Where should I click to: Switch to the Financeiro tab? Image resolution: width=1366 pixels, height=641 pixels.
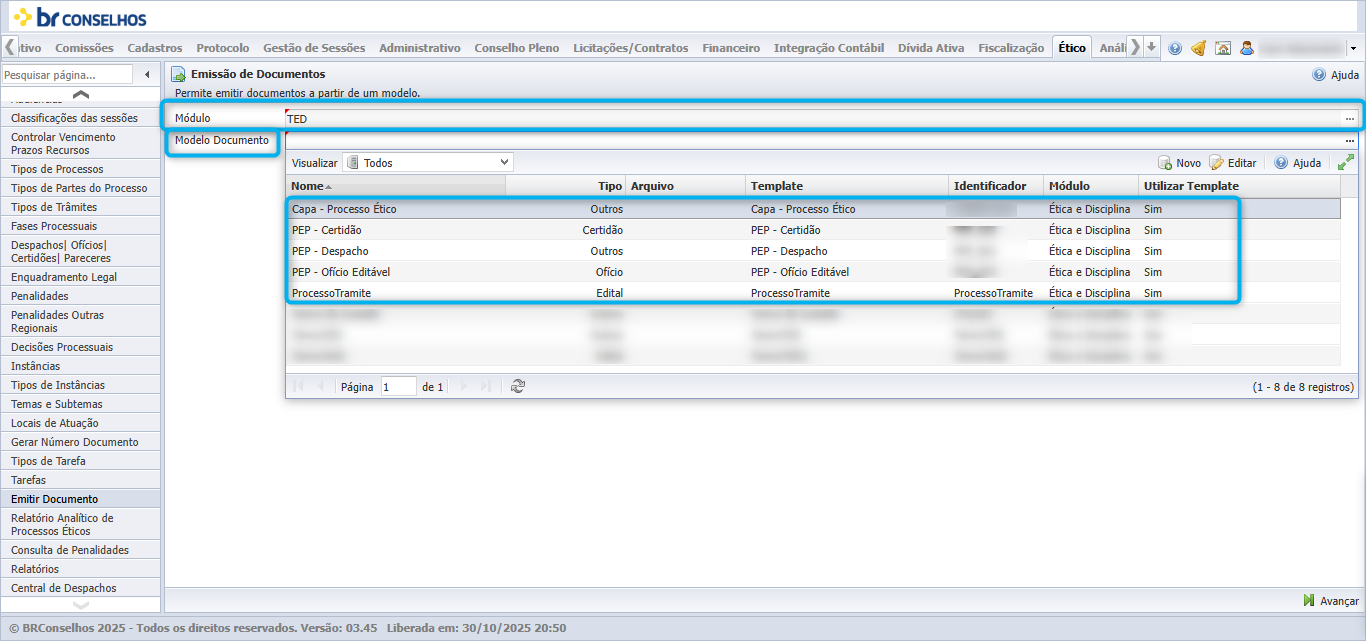[731, 47]
